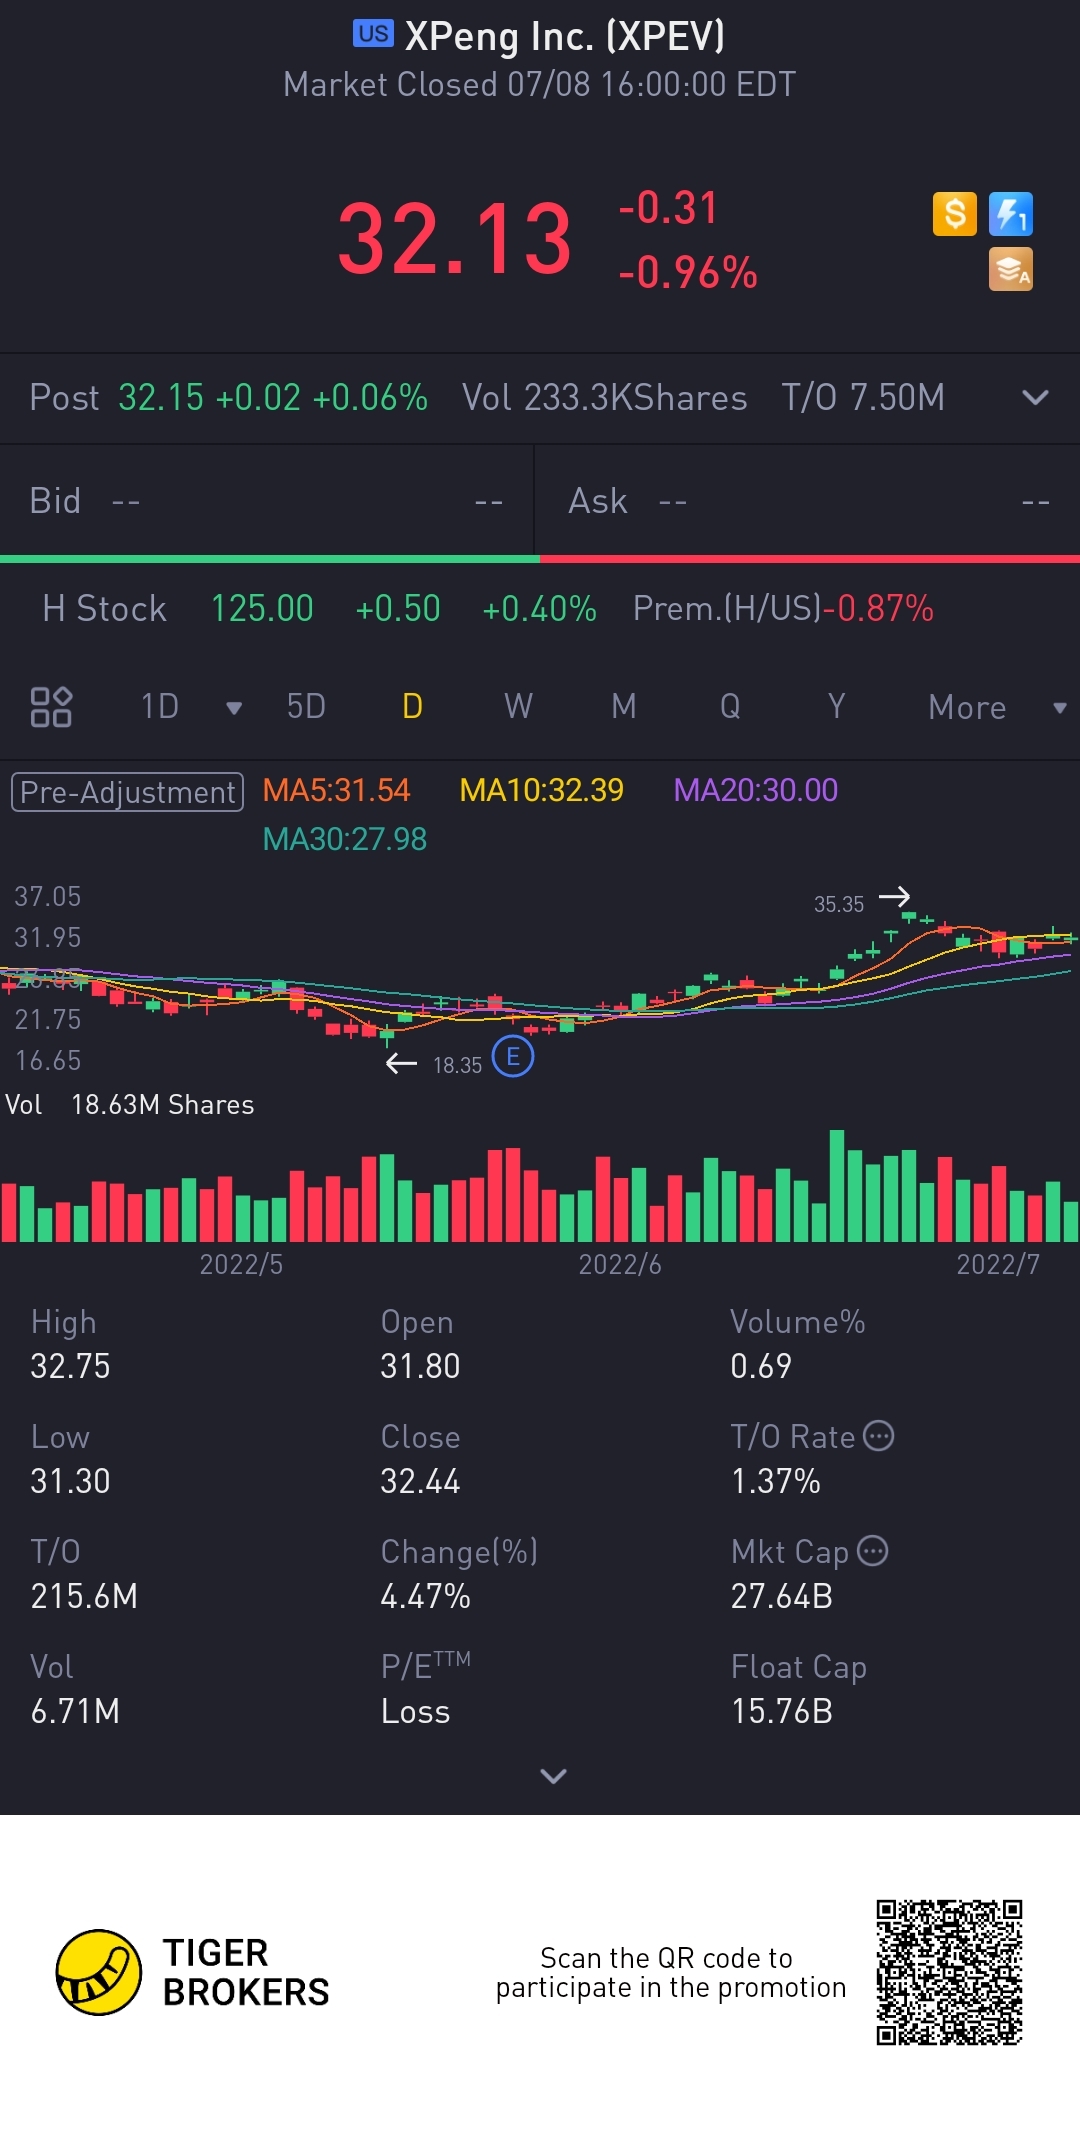Tap the US market flag badge
This screenshot has height=2131, width=1080.
373,34
